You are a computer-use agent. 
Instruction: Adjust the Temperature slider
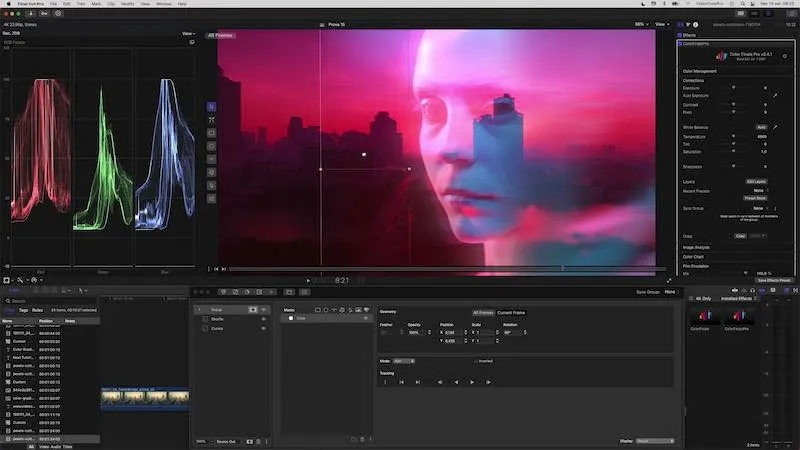(x=735, y=136)
